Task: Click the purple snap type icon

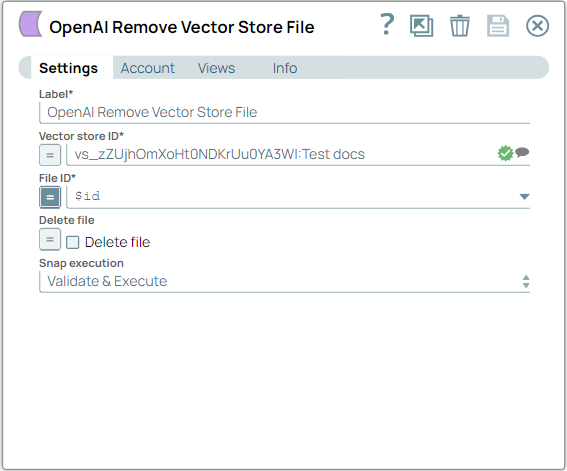Action: point(31,24)
